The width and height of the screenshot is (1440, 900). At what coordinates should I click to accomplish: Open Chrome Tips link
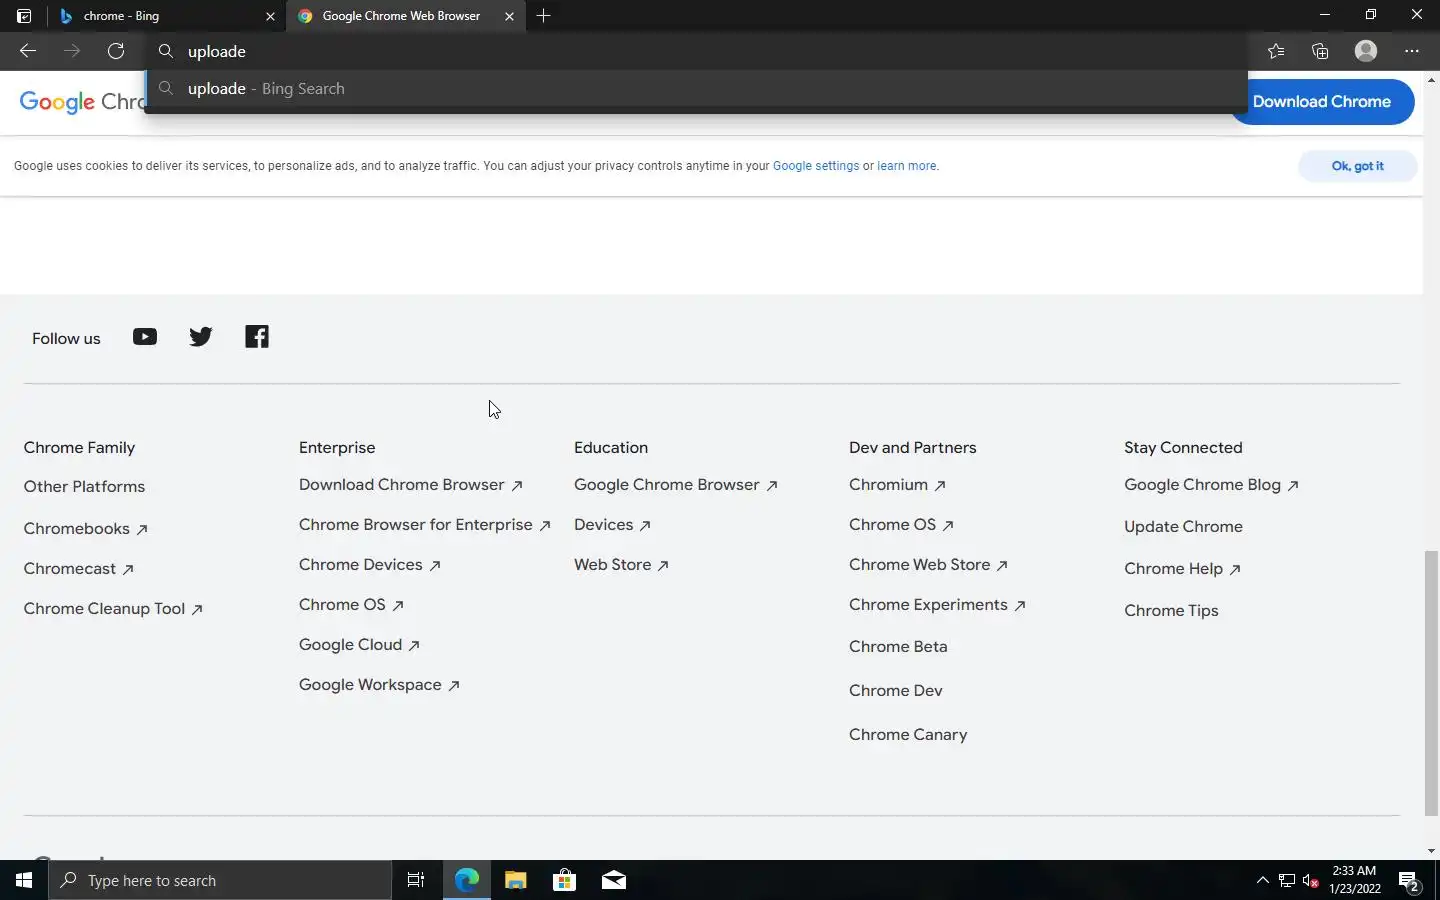coord(1171,611)
